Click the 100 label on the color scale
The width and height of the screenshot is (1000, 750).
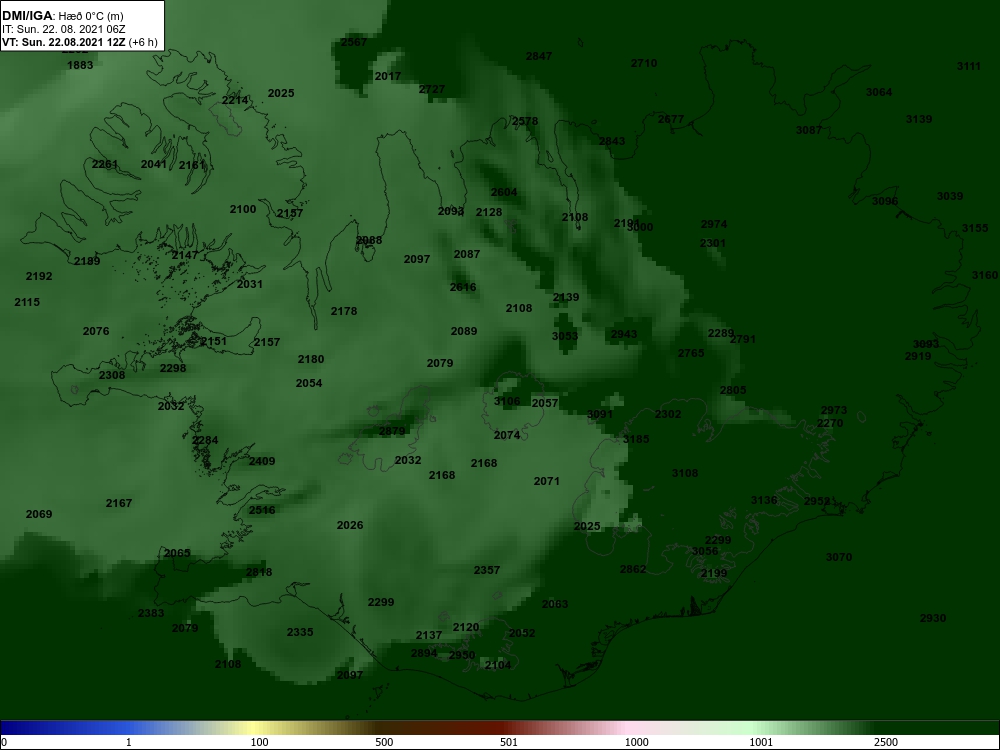click(x=260, y=742)
